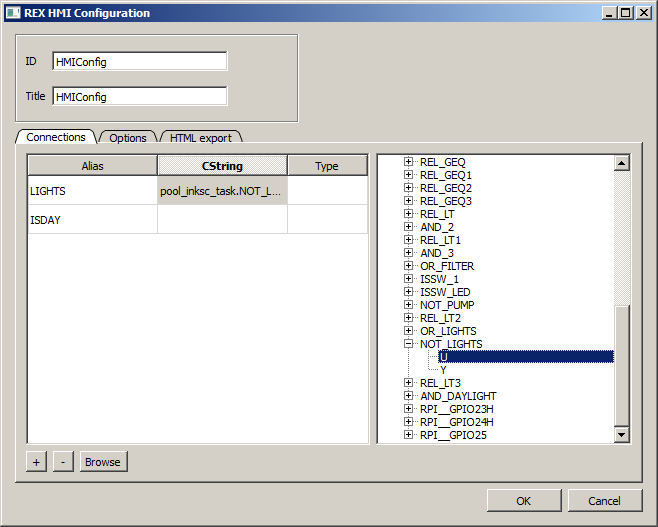This screenshot has width=658, height=527.
Task: Select the U input under NOT_LIGHTS
Action: coord(526,357)
